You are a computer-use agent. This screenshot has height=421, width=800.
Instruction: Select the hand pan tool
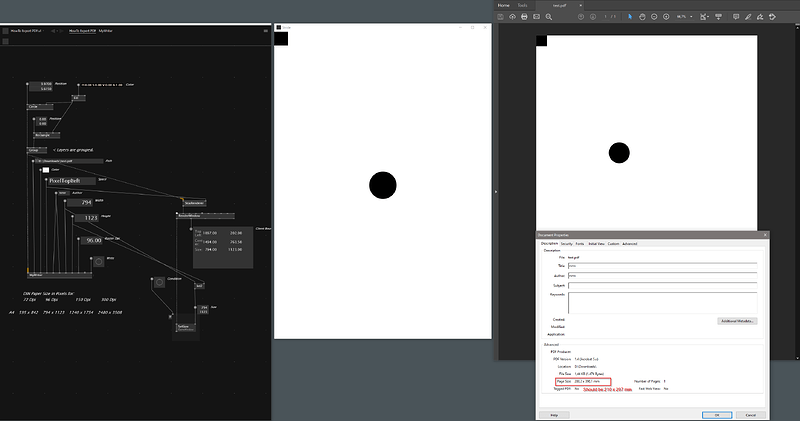pyautogui.click(x=642, y=17)
